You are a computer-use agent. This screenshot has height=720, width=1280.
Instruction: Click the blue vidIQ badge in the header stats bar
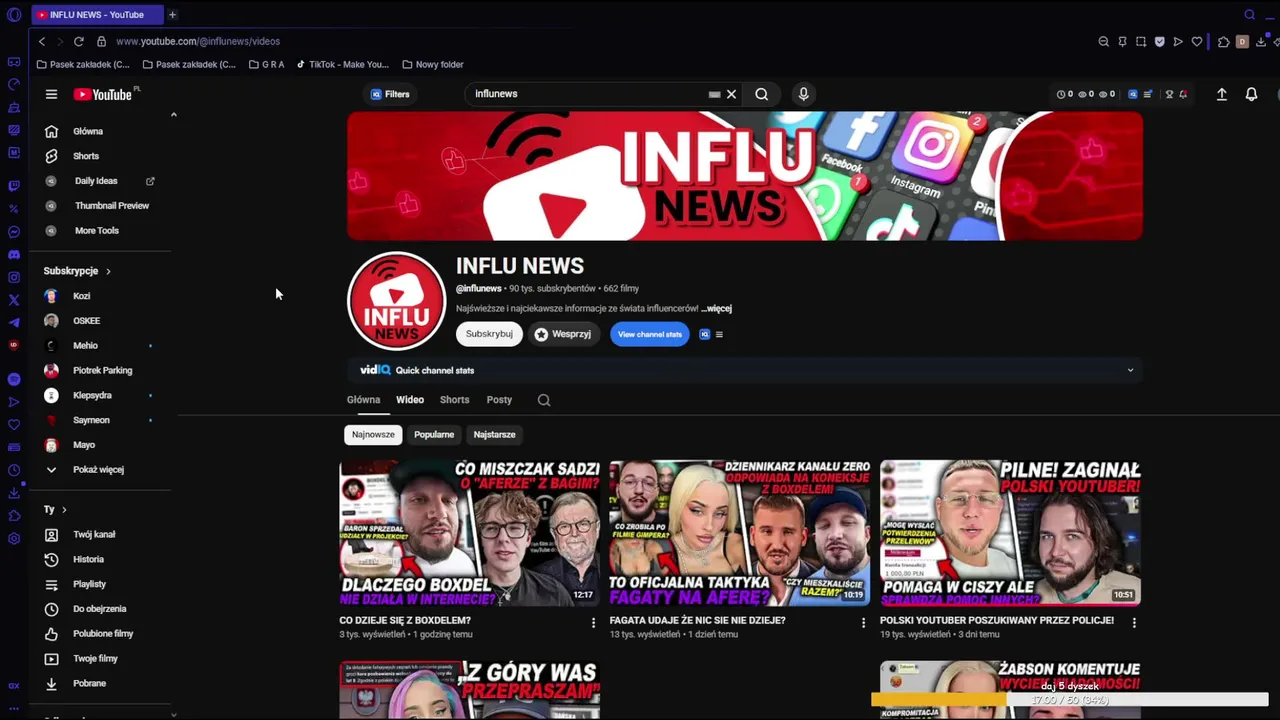tap(1133, 94)
